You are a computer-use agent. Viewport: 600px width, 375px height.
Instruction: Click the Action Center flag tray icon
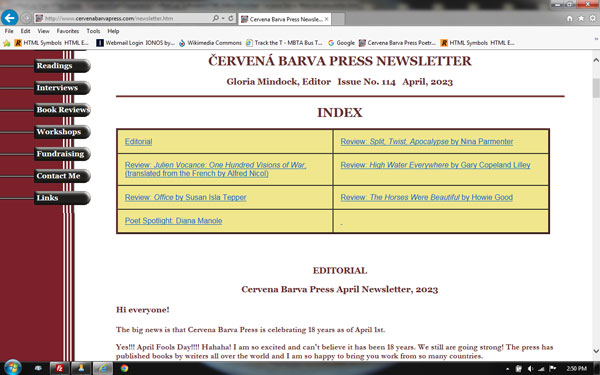click(553, 369)
